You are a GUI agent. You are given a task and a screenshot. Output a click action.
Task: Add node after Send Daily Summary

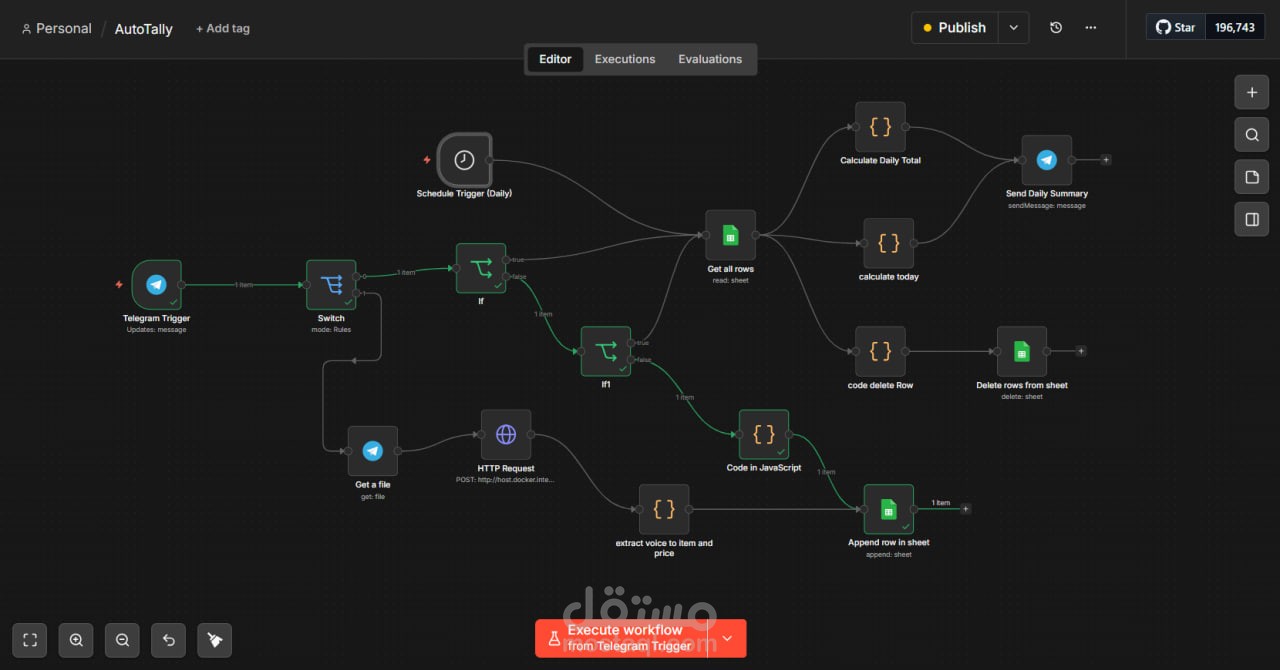tap(1106, 160)
